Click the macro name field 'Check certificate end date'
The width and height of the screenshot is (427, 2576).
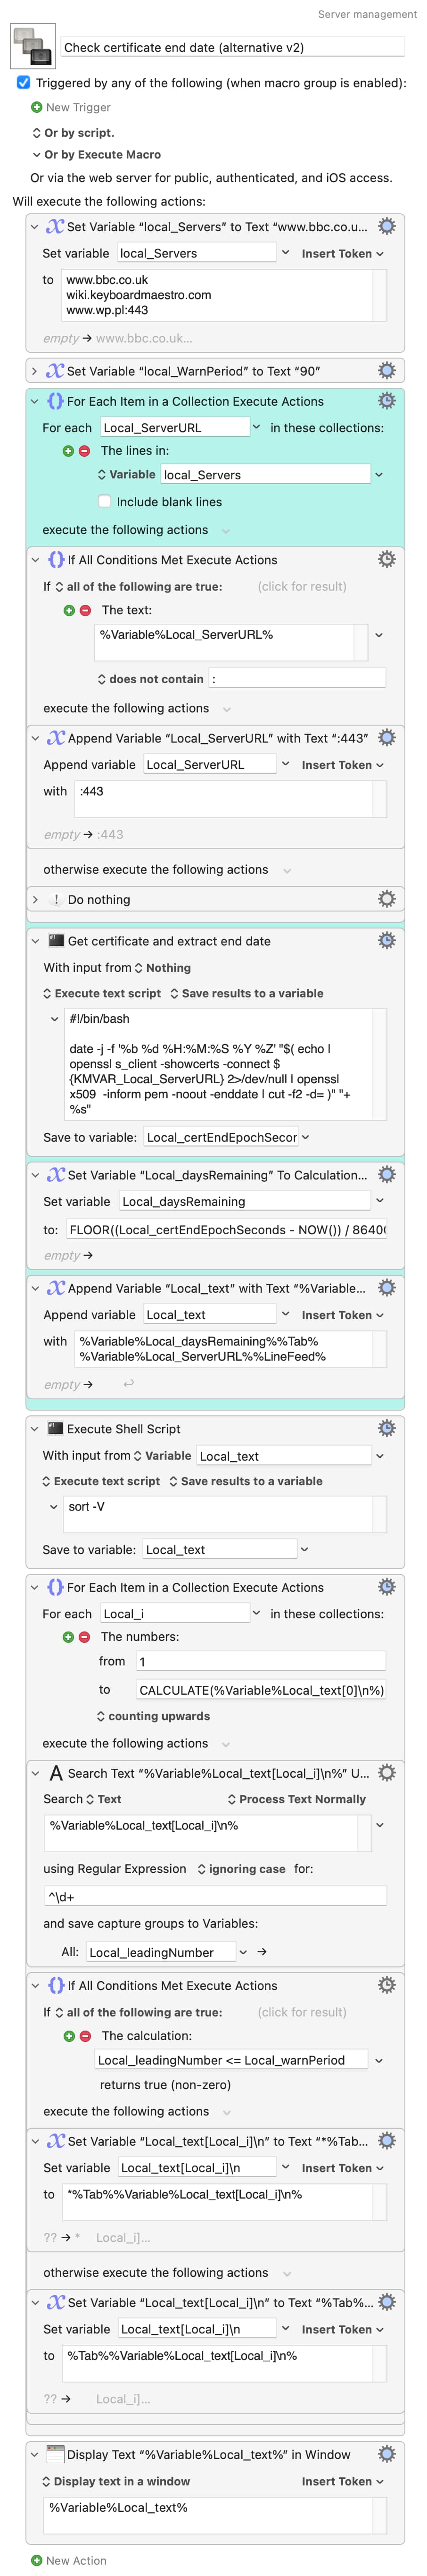pos(232,47)
